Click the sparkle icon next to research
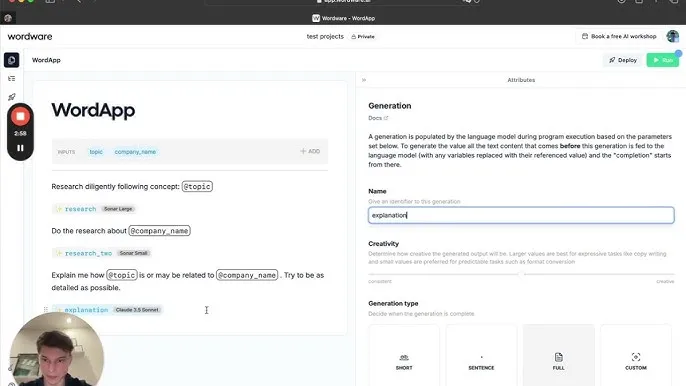 pyautogui.click(x=59, y=209)
